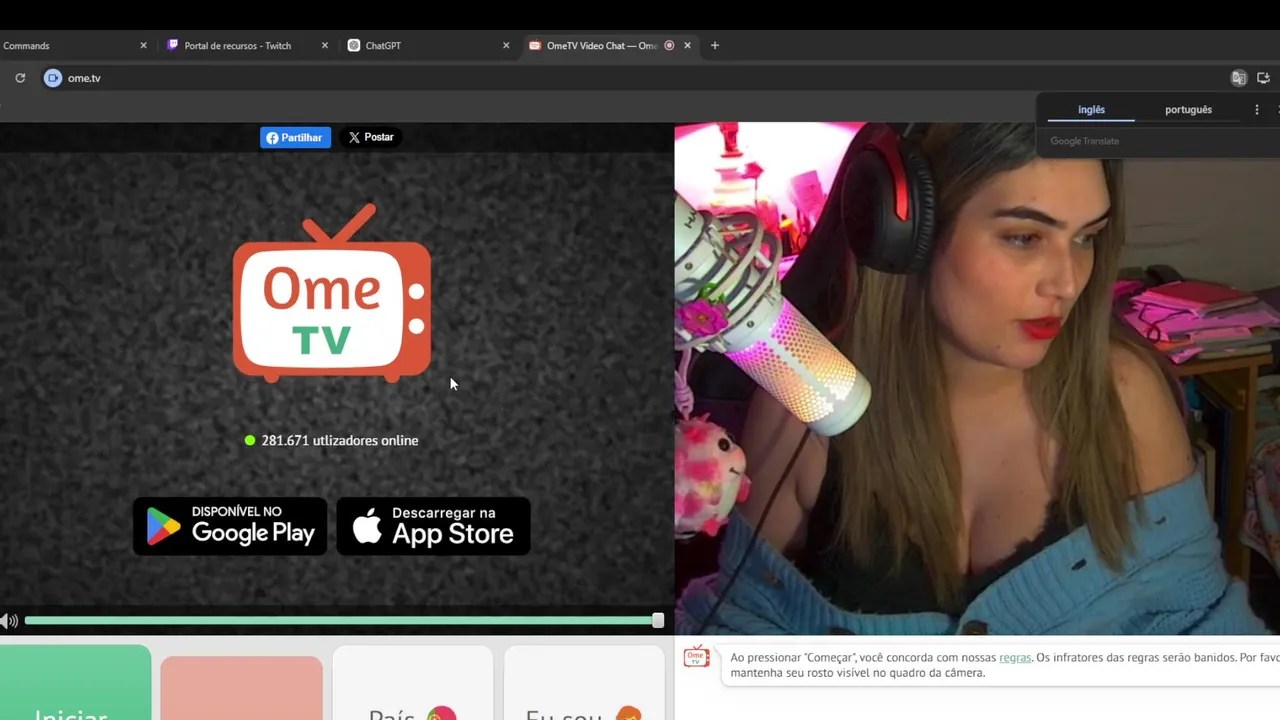
Task: Switch to Portal de recursos - Twitch tab
Action: 248,45
